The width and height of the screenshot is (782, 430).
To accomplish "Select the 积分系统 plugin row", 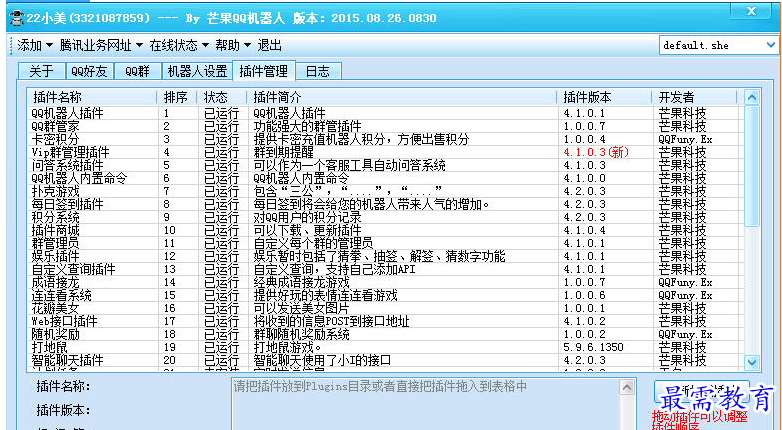I will pos(383,217).
